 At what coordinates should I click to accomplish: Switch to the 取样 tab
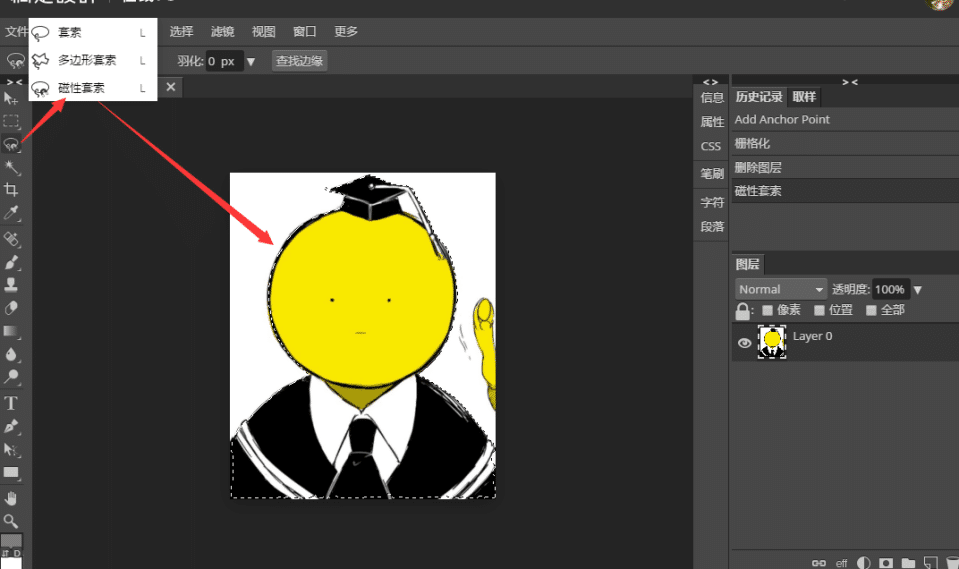[x=804, y=97]
